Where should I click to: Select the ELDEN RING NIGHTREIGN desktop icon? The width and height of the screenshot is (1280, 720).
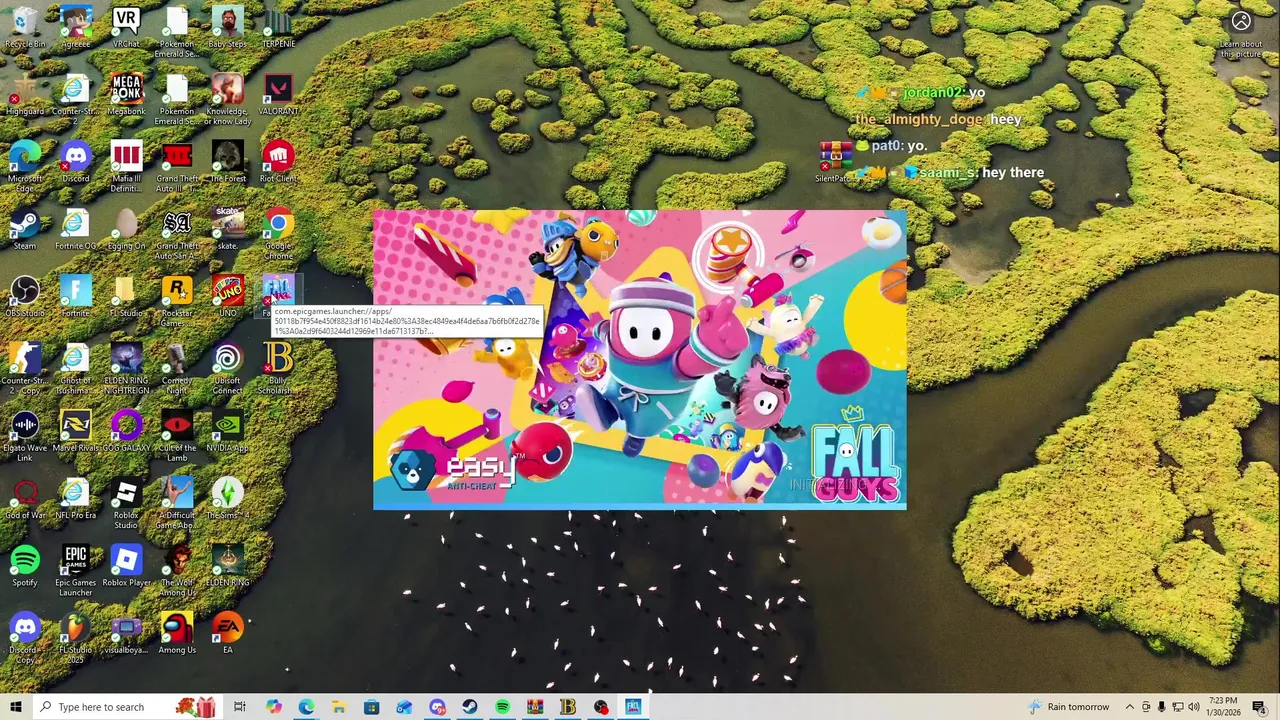coord(126,368)
